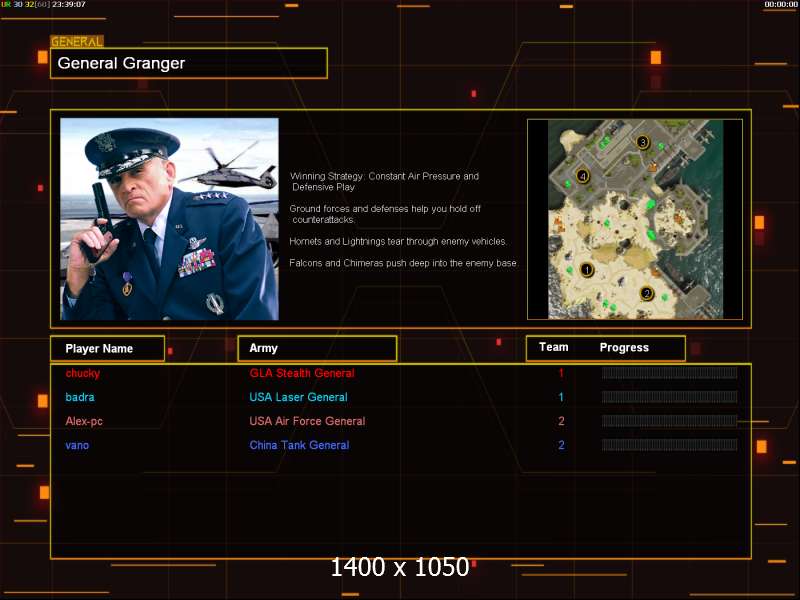The image size is (800, 600).
Task: Select player name vano
Action: pos(77,445)
